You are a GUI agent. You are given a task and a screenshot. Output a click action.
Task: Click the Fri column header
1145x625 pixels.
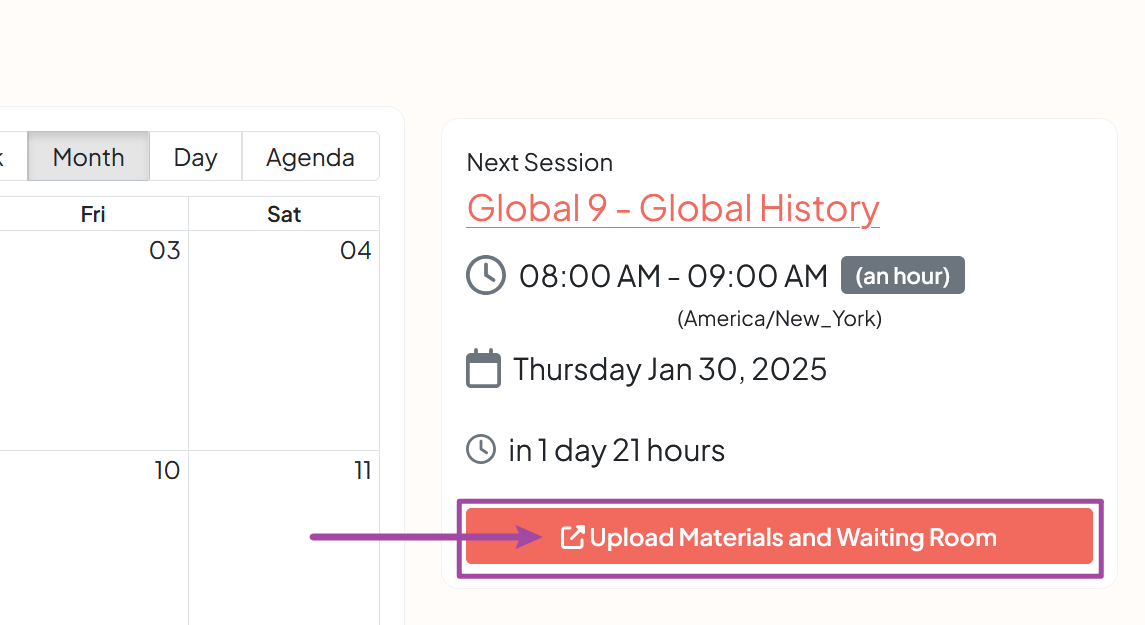(x=92, y=213)
